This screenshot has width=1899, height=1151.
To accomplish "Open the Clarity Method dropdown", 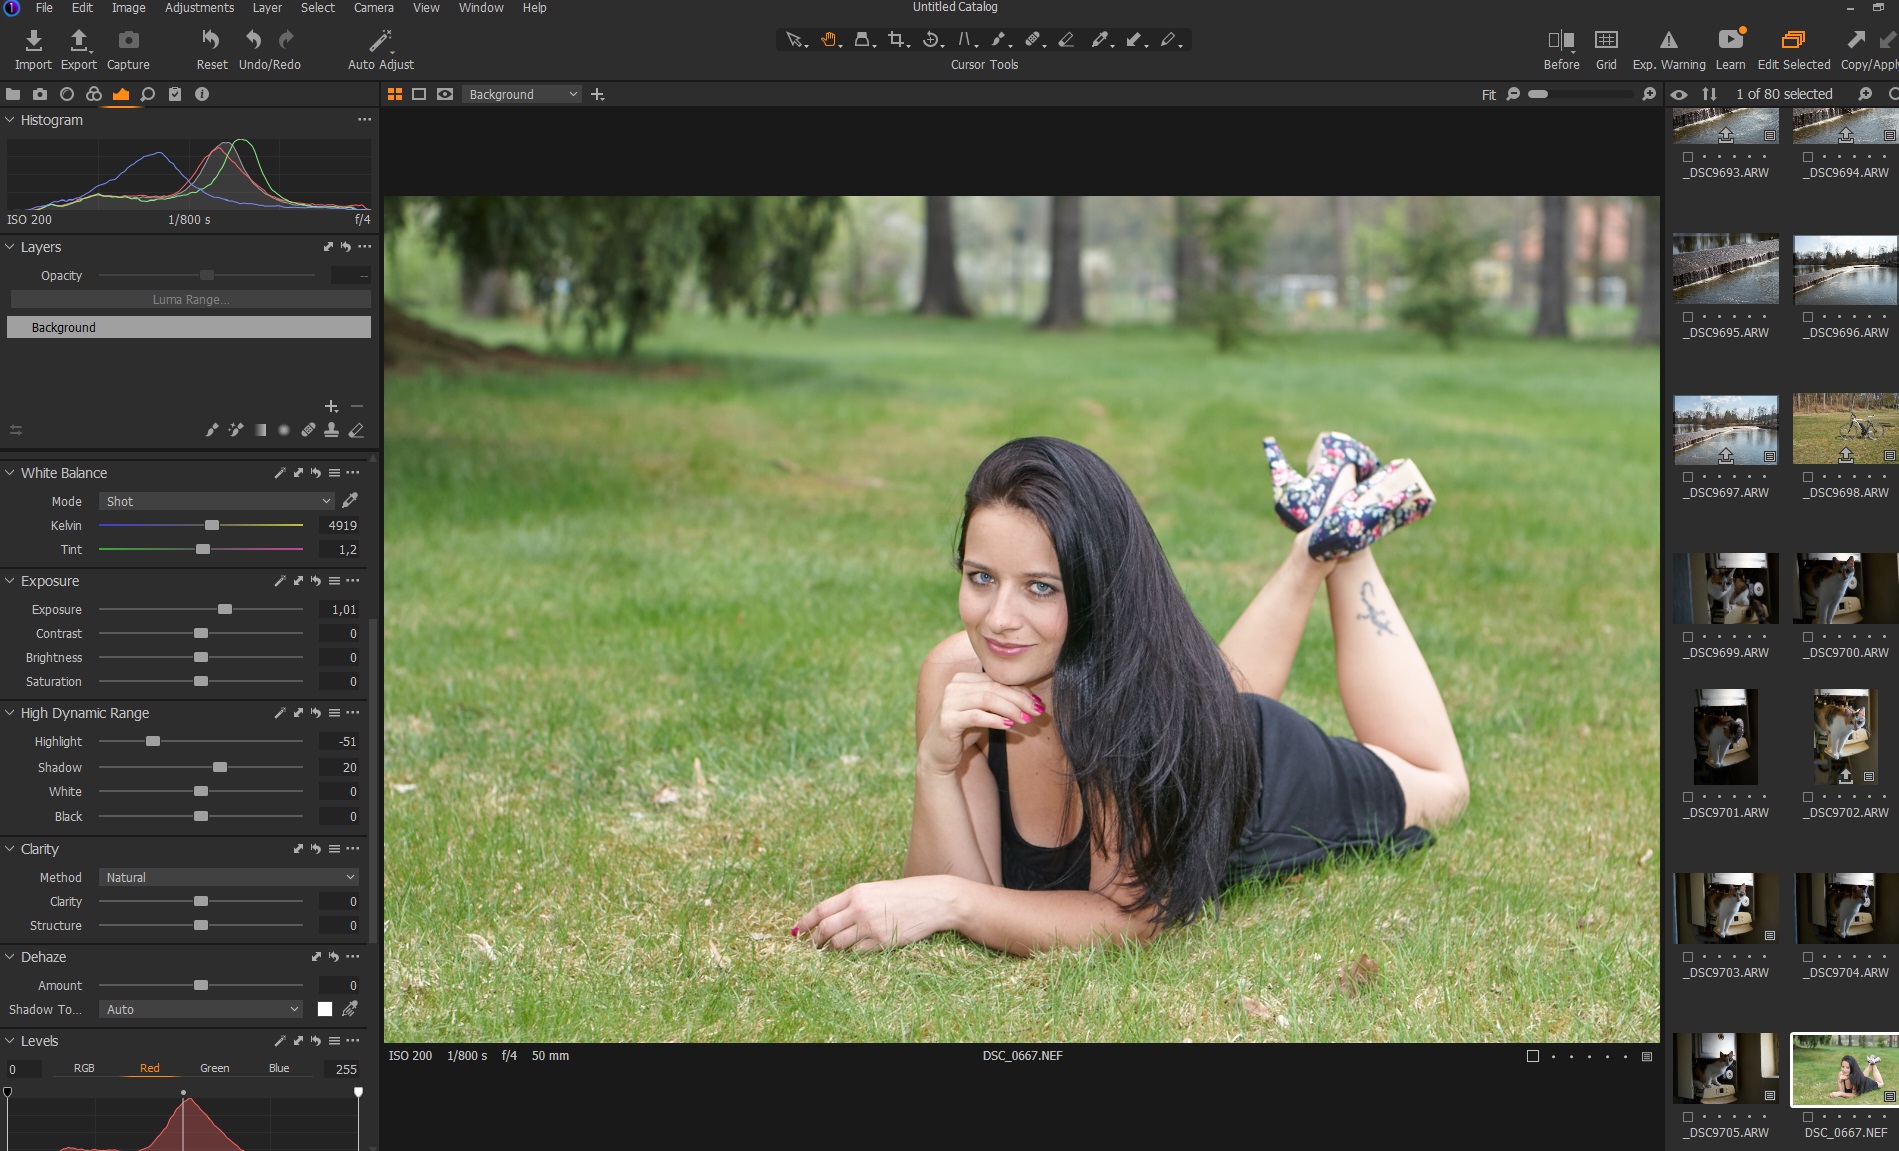I will pos(228,877).
